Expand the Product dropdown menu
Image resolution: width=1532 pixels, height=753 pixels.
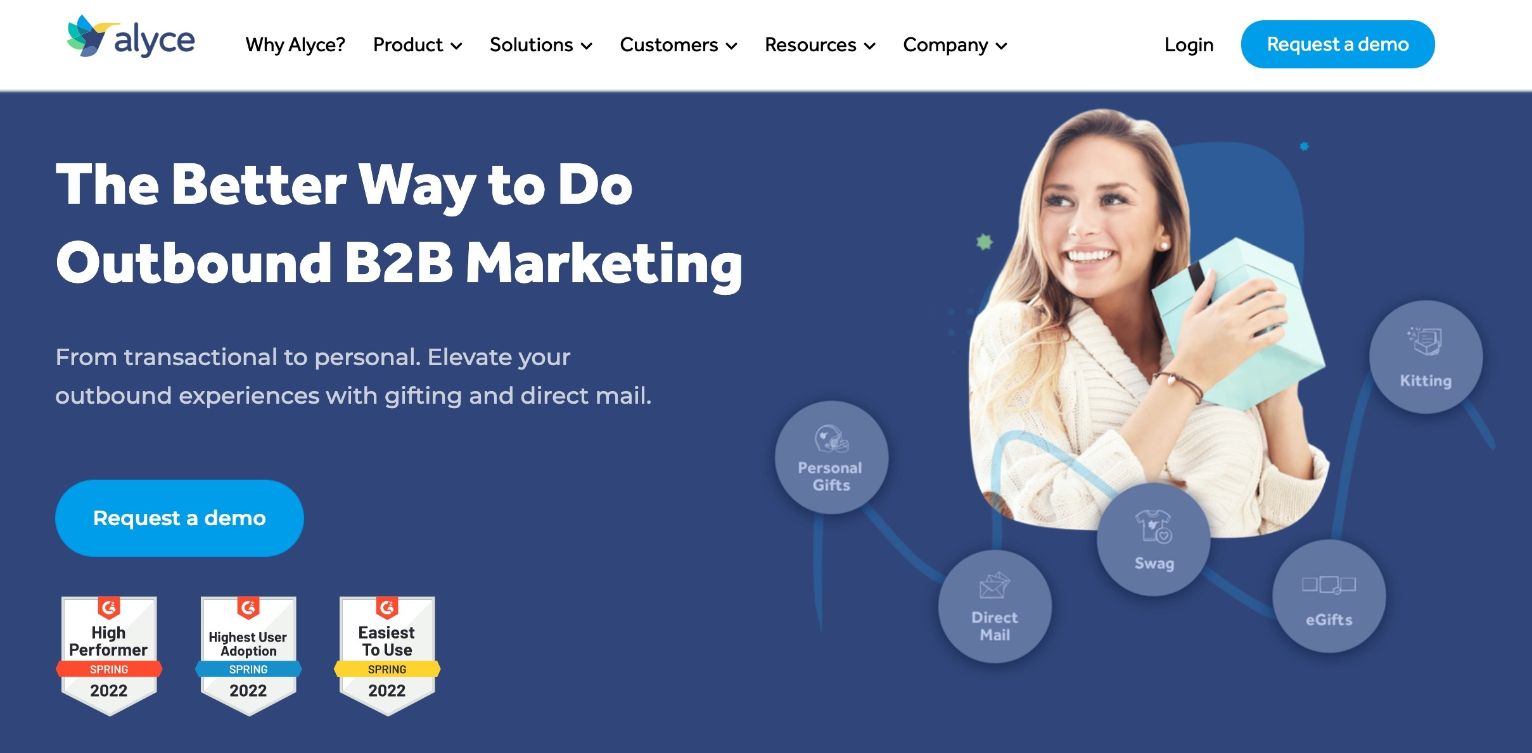[x=418, y=45]
